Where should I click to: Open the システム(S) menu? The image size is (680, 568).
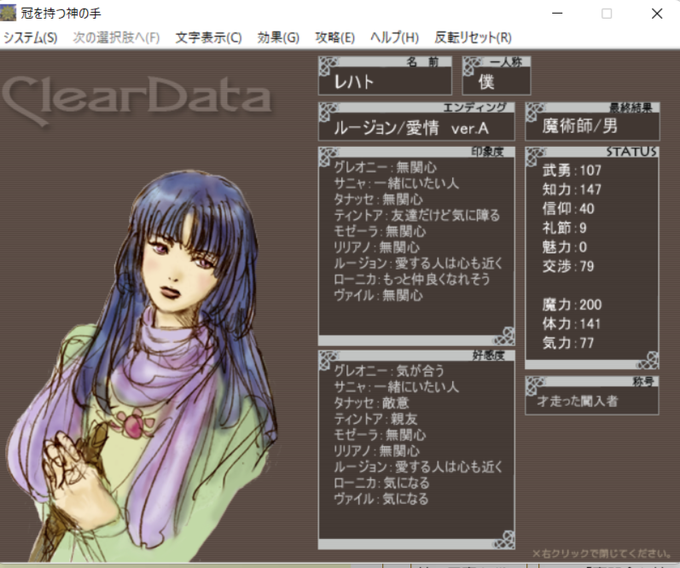tap(30, 38)
